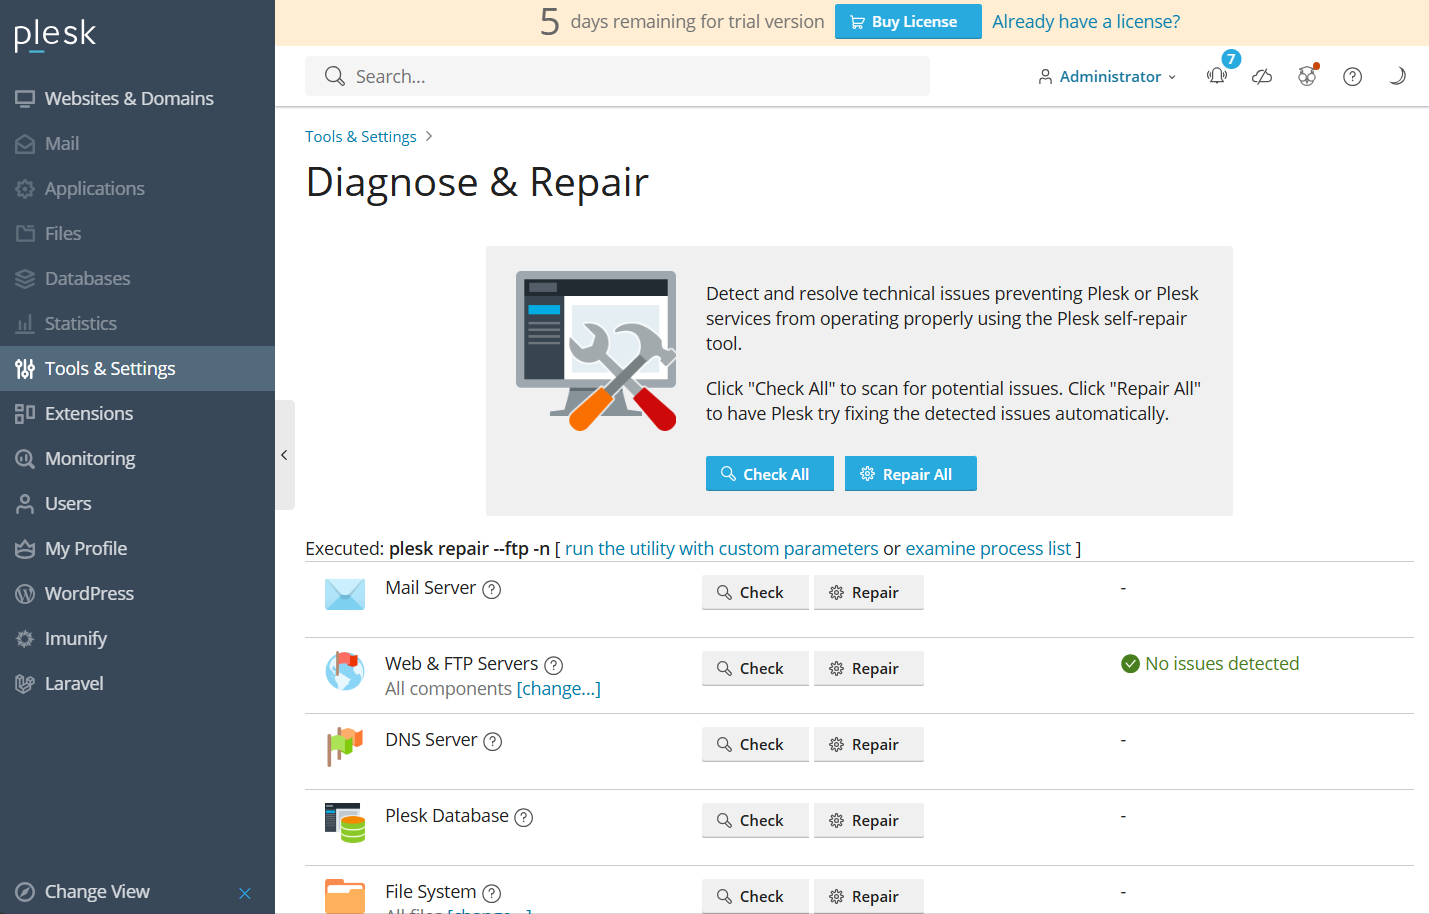
Task: Open File System help tooltip icon
Action: click(x=492, y=893)
